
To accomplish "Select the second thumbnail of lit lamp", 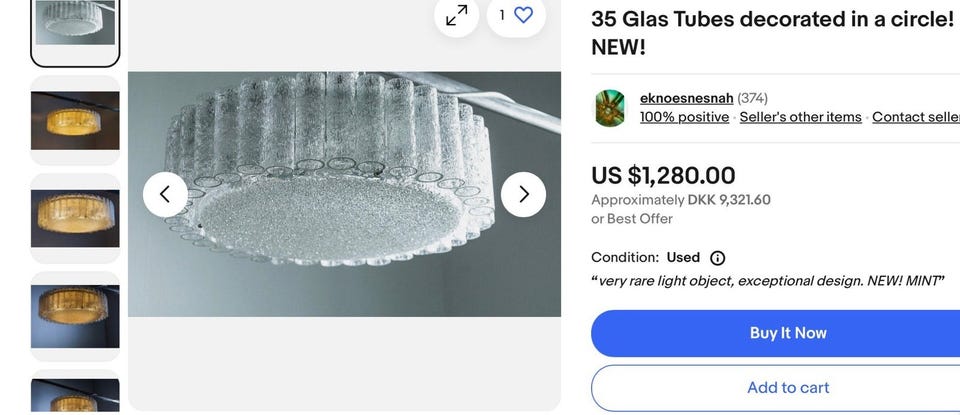I will click(x=75, y=120).
